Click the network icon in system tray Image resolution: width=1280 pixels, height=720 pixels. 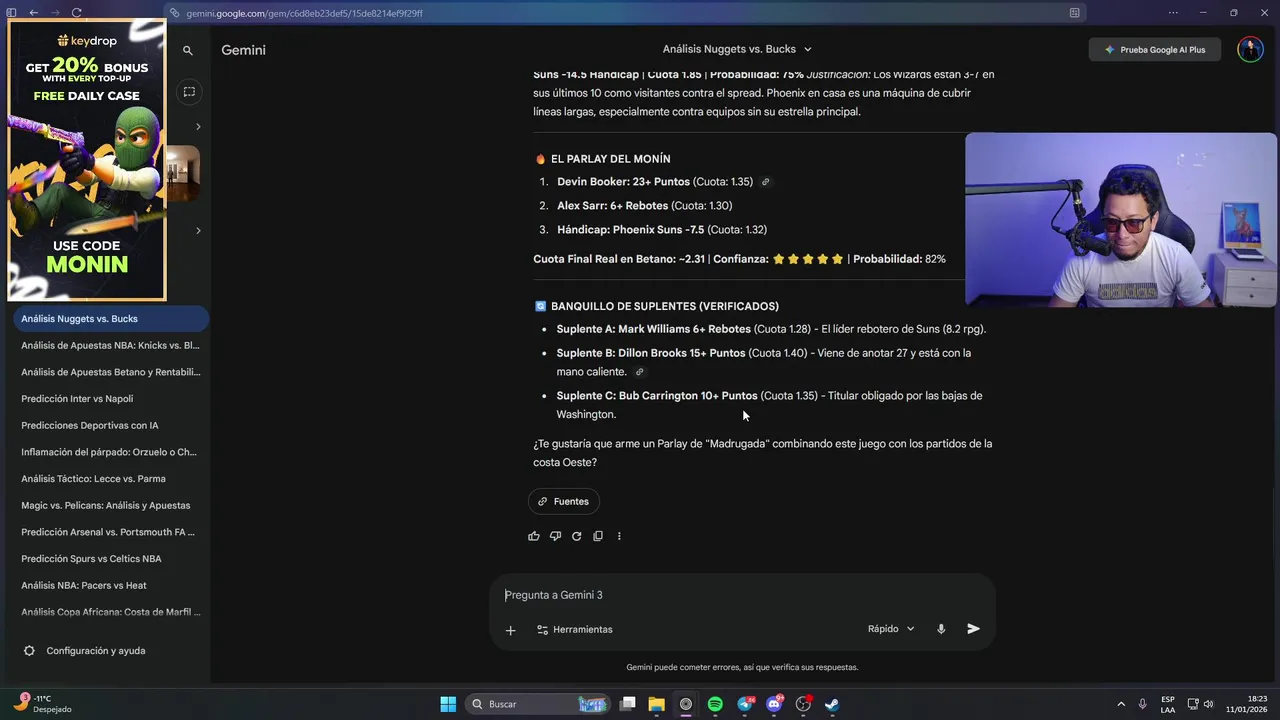(1192, 704)
